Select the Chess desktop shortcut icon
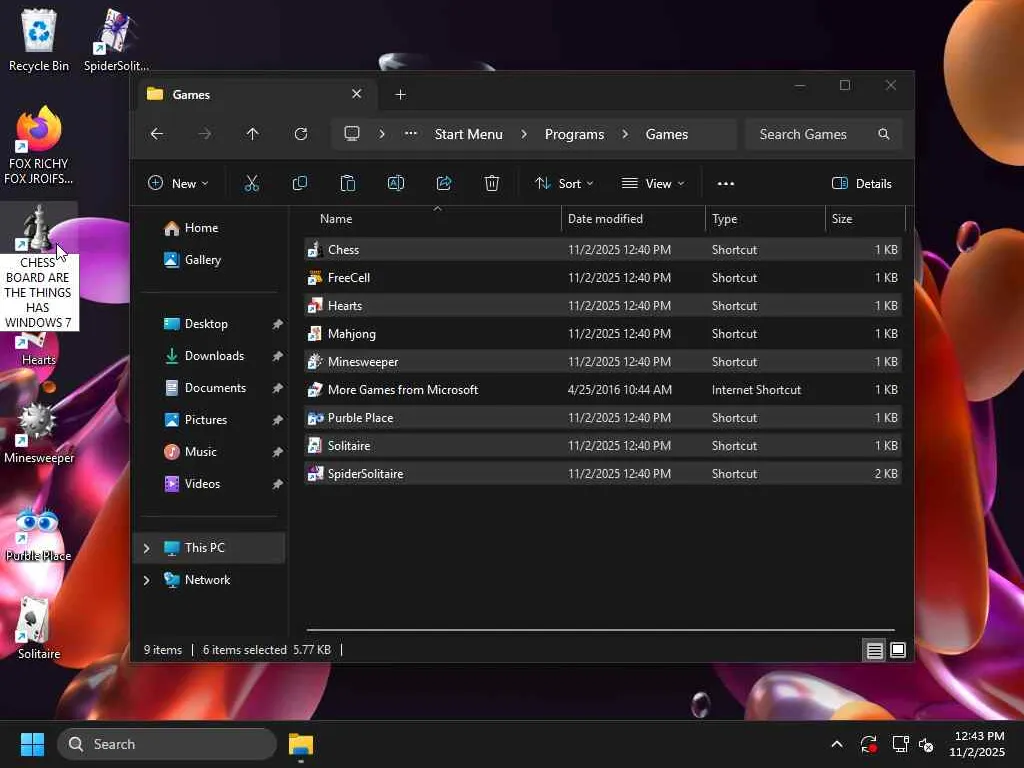The image size is (1024, 768). click(x=37, y=229)
